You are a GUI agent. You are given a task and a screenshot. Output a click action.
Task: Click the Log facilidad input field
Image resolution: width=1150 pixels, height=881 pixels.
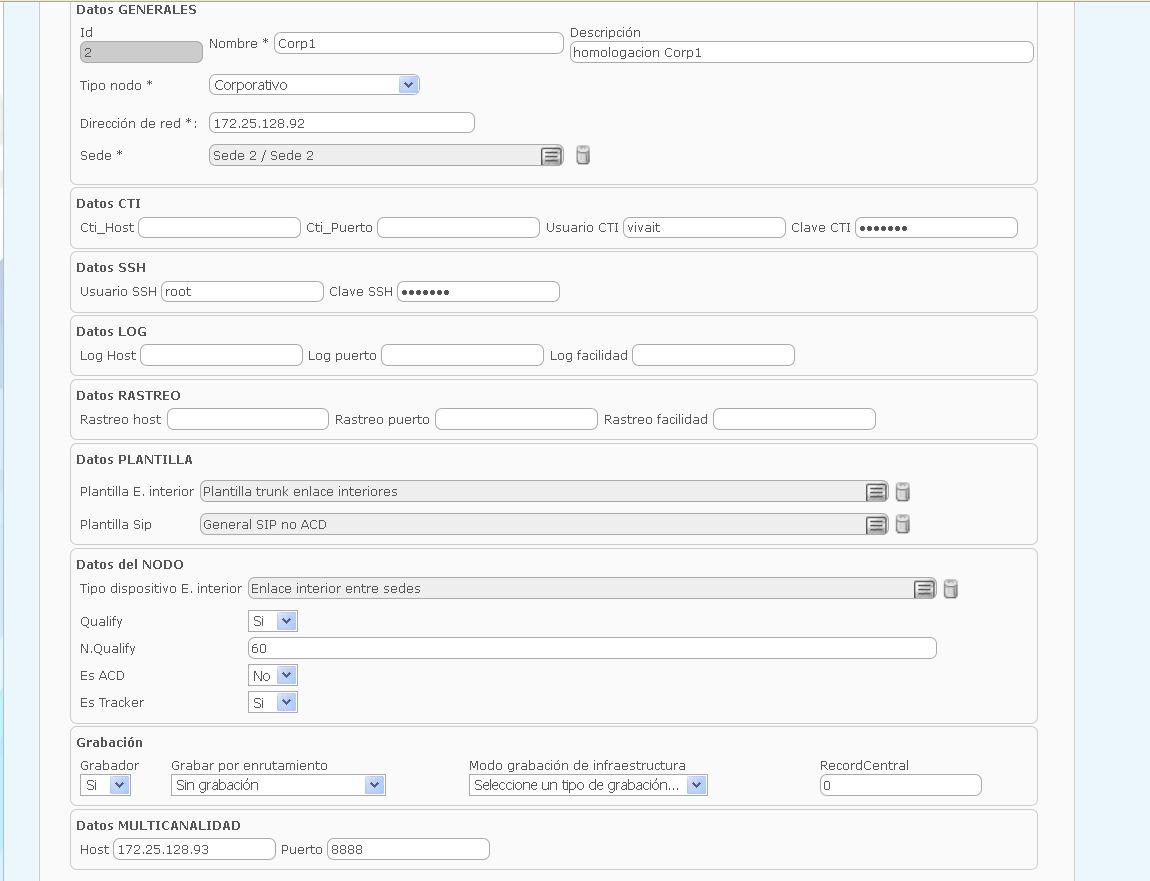(x=714, y=355)
